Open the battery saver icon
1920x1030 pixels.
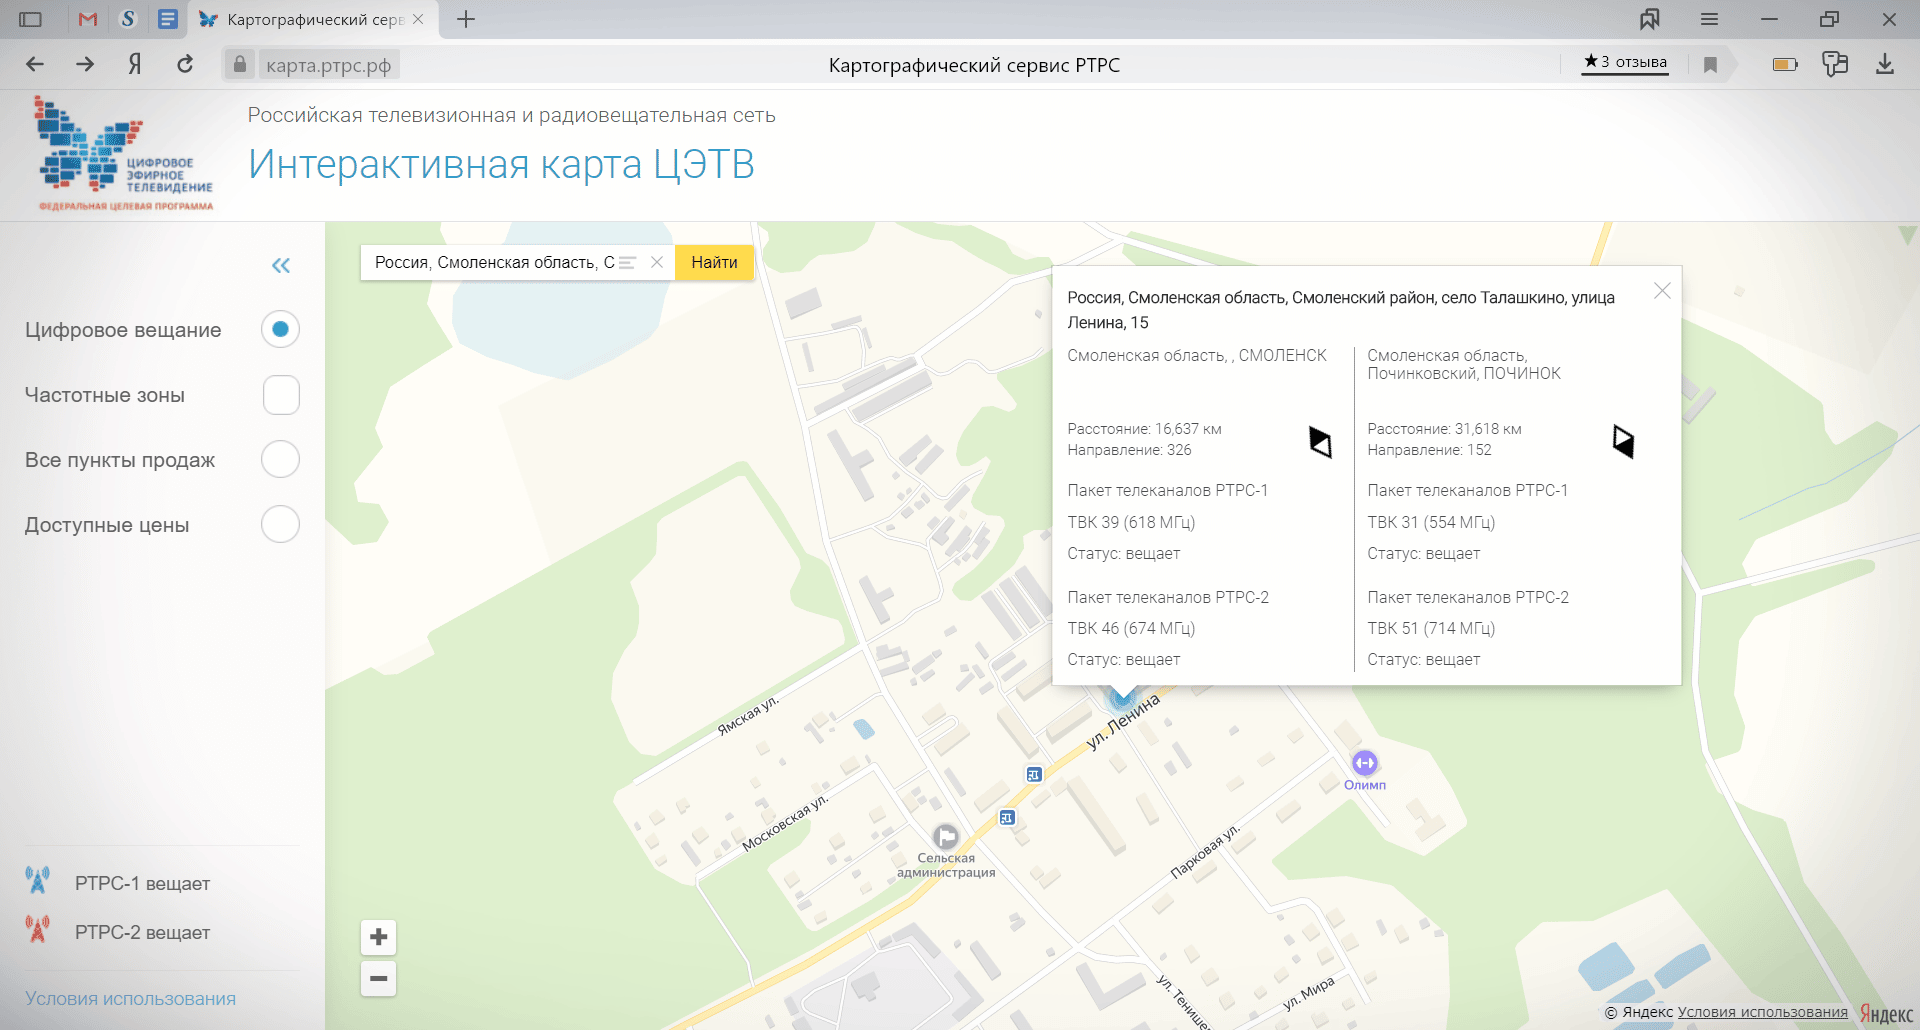pos(1785,64)
